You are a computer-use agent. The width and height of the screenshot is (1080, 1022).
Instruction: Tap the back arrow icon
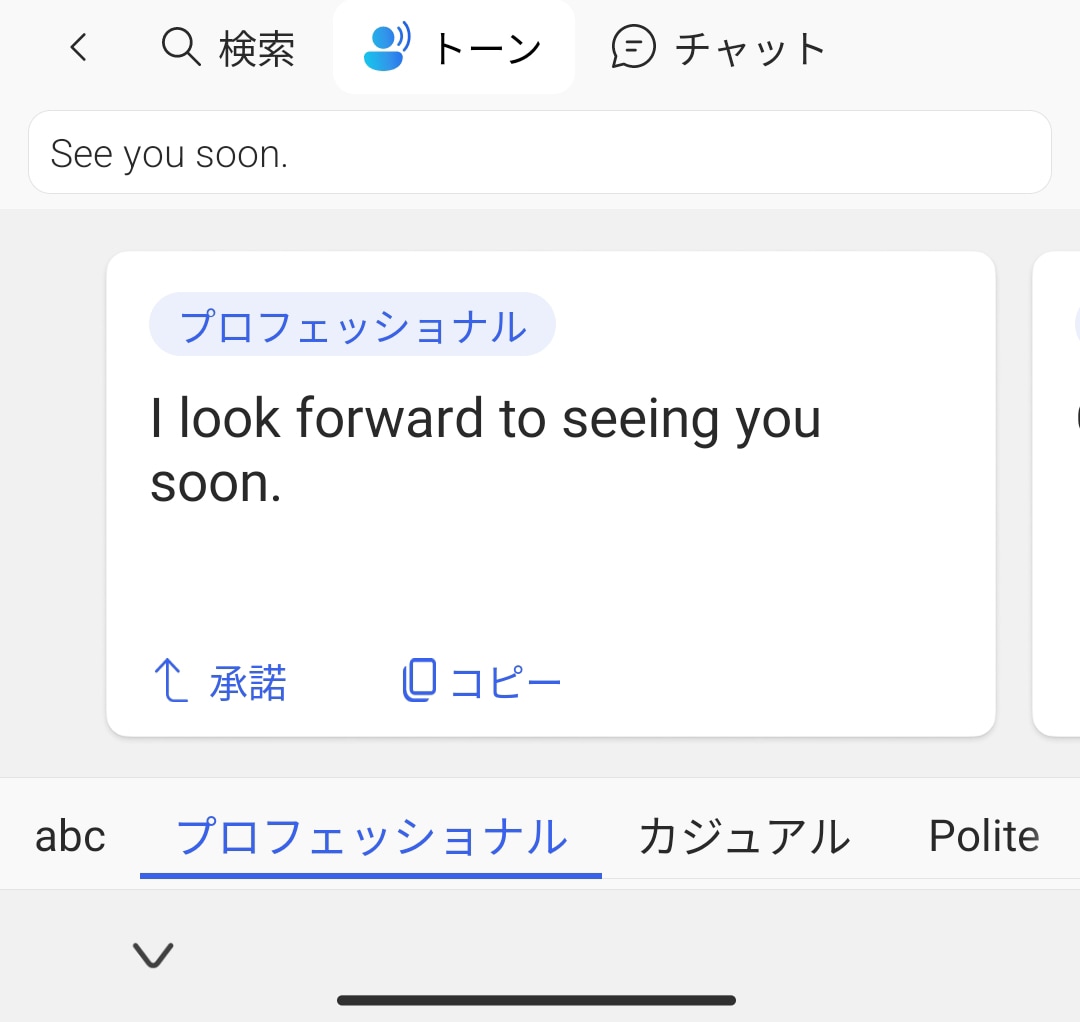point(79,47)
